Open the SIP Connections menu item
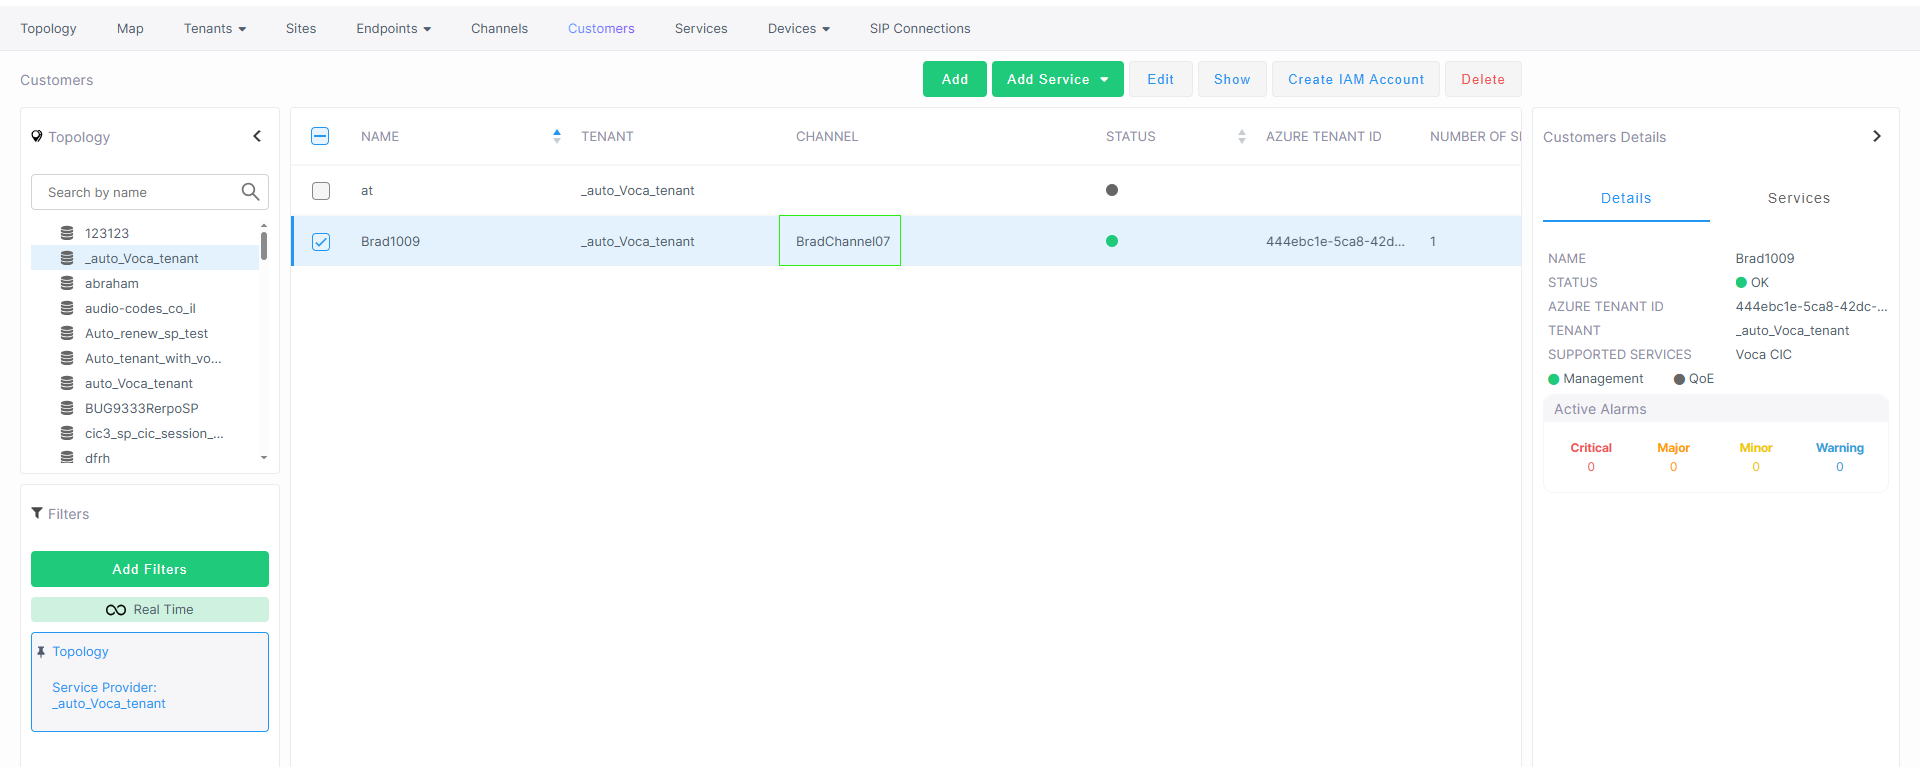This screenshot has height=767, width=1920. pos(919,28)
